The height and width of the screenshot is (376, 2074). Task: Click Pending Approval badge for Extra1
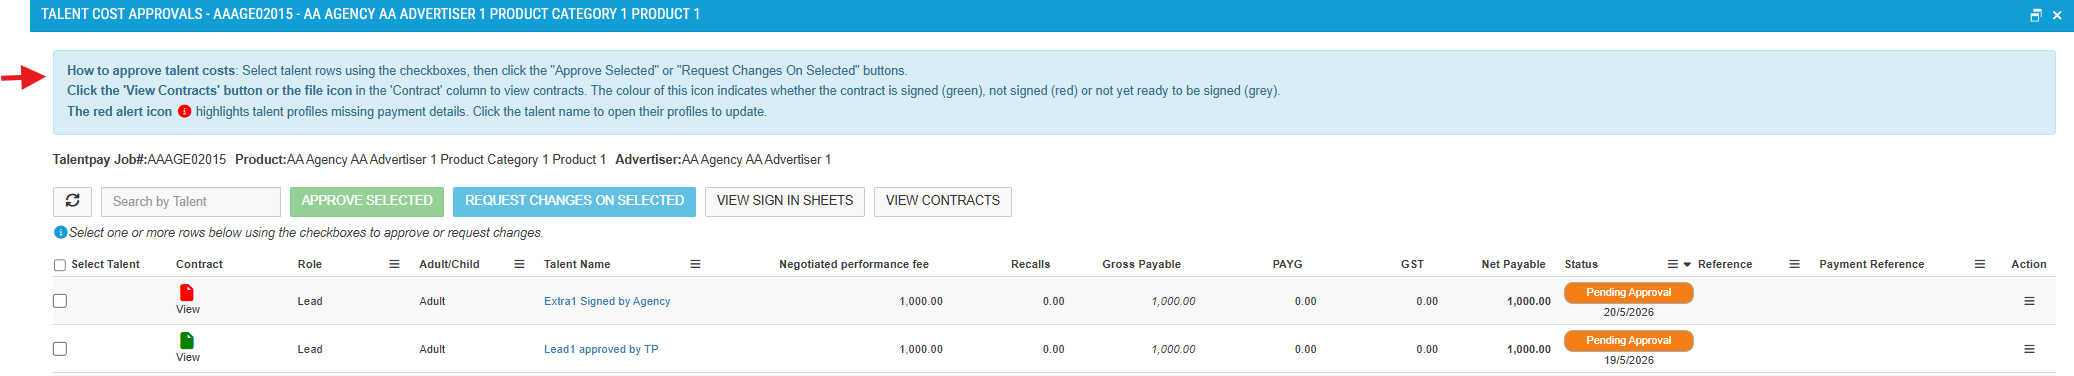click(1628, 293)
